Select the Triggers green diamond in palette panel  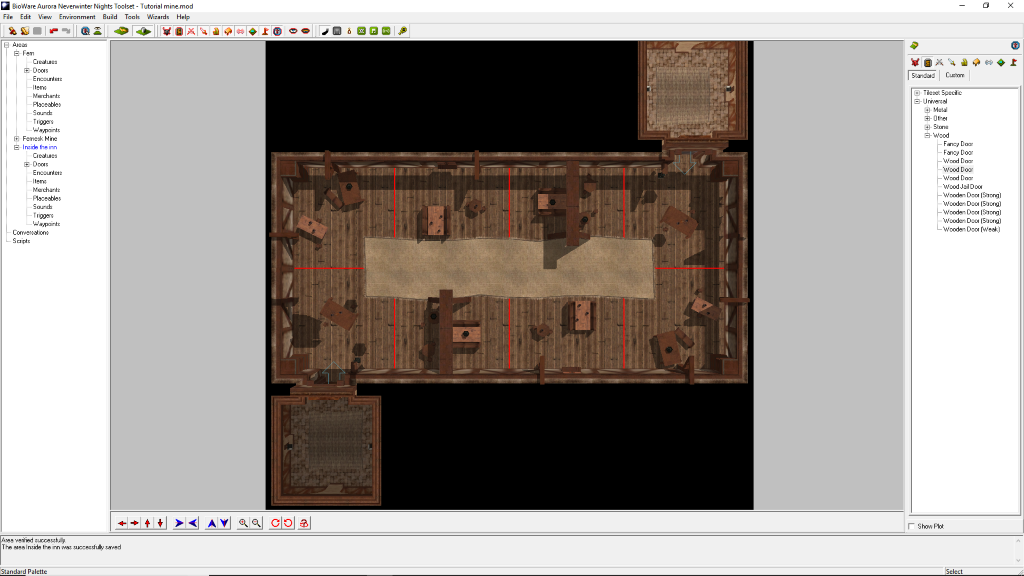1001,63
